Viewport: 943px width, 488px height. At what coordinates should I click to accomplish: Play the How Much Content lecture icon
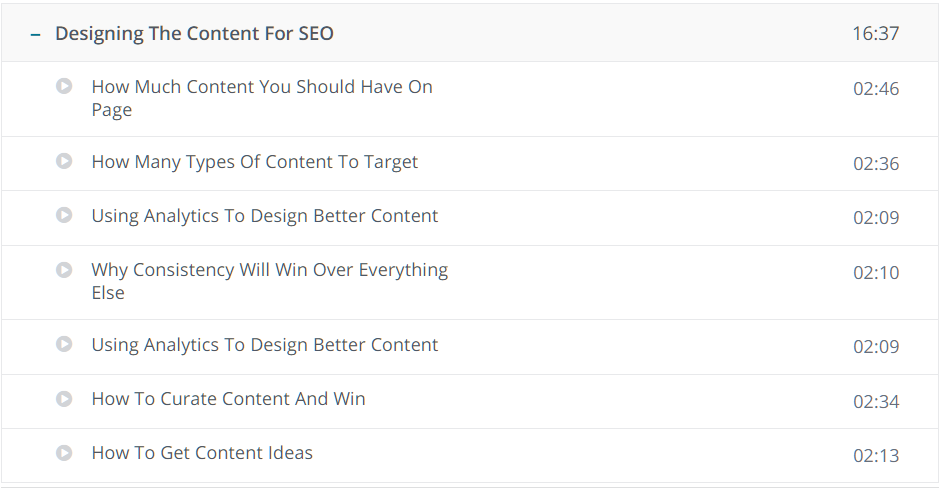[x=64, y=86]
